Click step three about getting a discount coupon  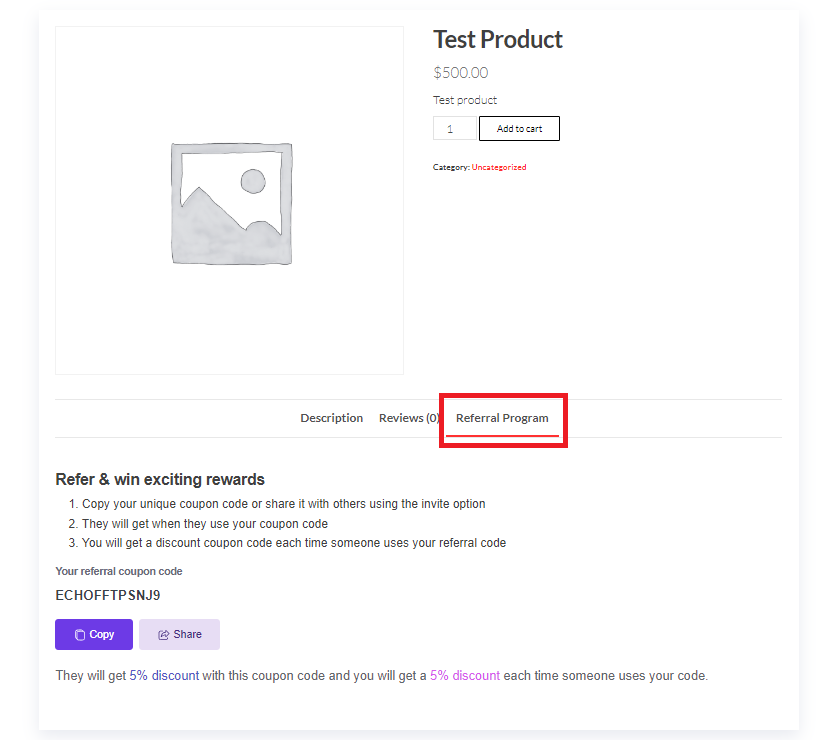click(293, 543)
